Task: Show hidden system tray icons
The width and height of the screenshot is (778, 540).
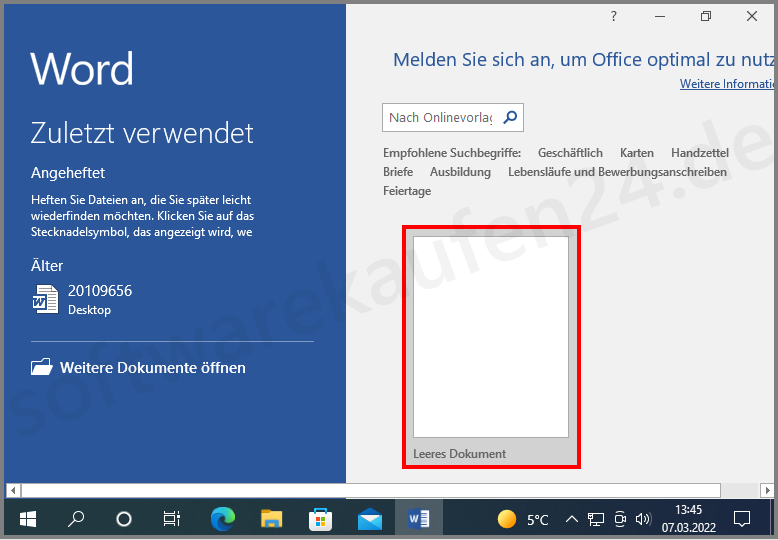Action: [x=572, y=520]
